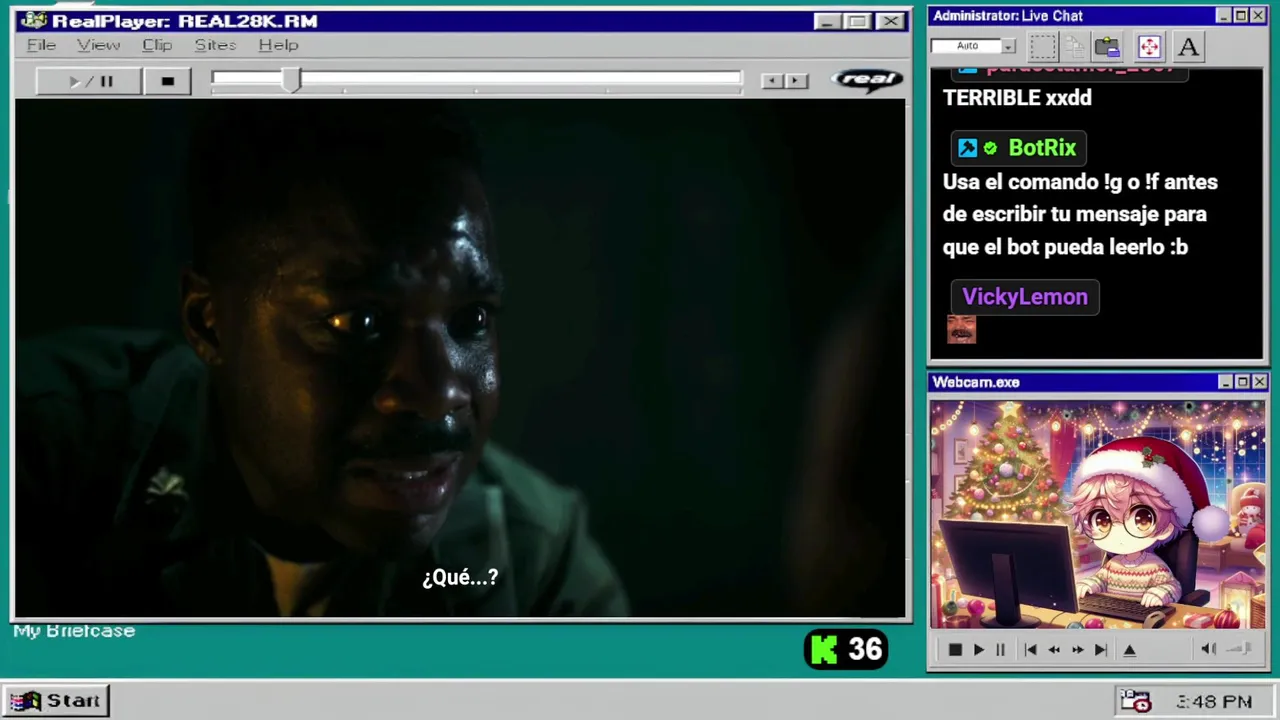Click the BotRix username badge in chat

coord(1018,148)
